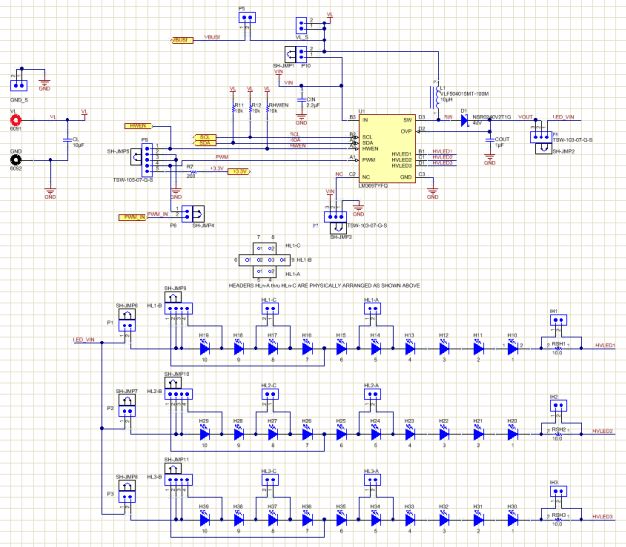Image resolution: width=626 pixels, height=547 pixels.
Task: Click the HL1-A two-pin header
Action: point(372,309)
